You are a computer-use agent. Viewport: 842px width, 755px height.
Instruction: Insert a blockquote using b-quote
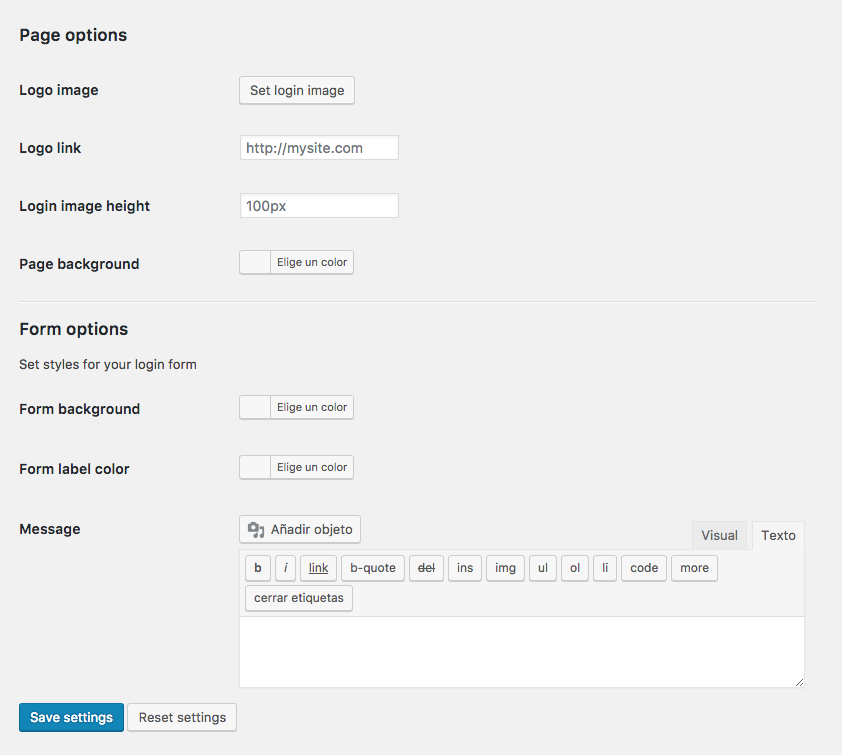pos(372,568)
